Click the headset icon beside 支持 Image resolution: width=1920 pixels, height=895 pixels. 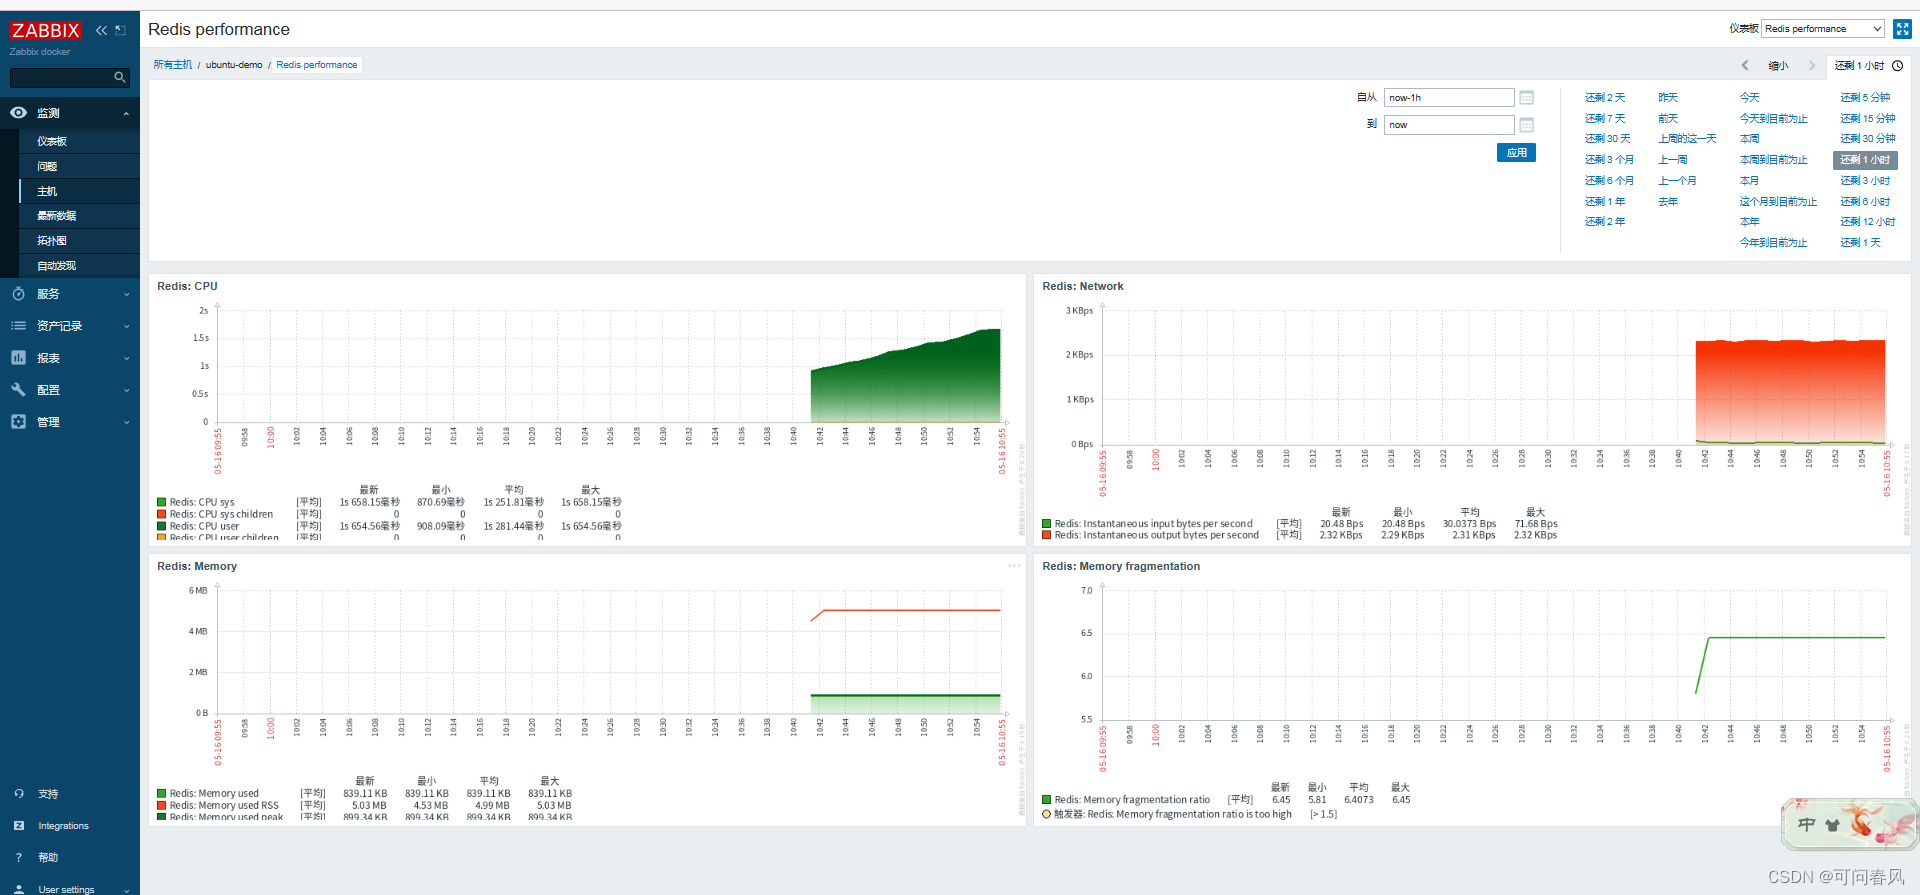18,794
